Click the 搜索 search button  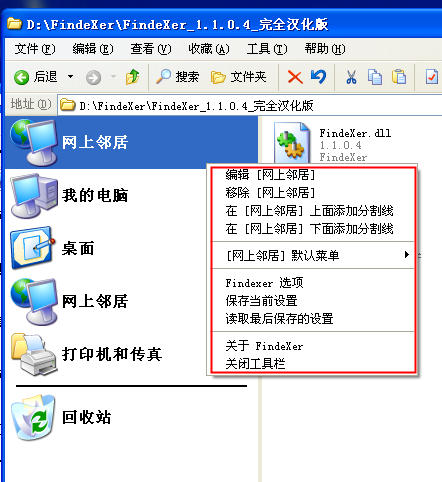coord(177,77)
